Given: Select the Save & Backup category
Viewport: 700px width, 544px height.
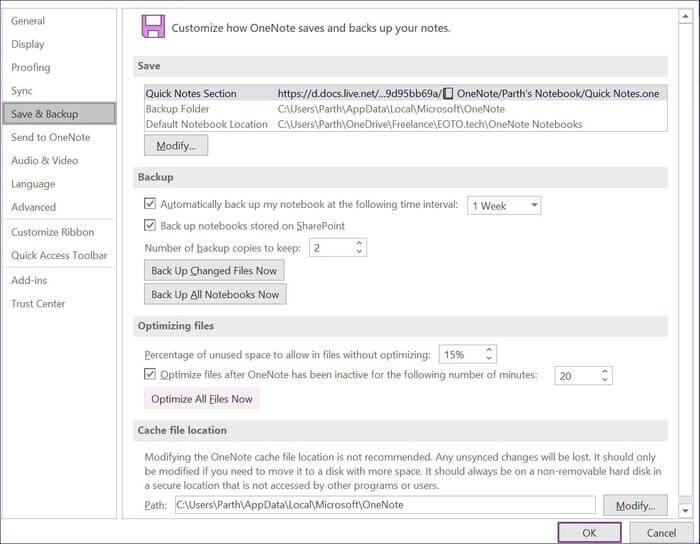Looking at the screenshot, I should (59, 114).
